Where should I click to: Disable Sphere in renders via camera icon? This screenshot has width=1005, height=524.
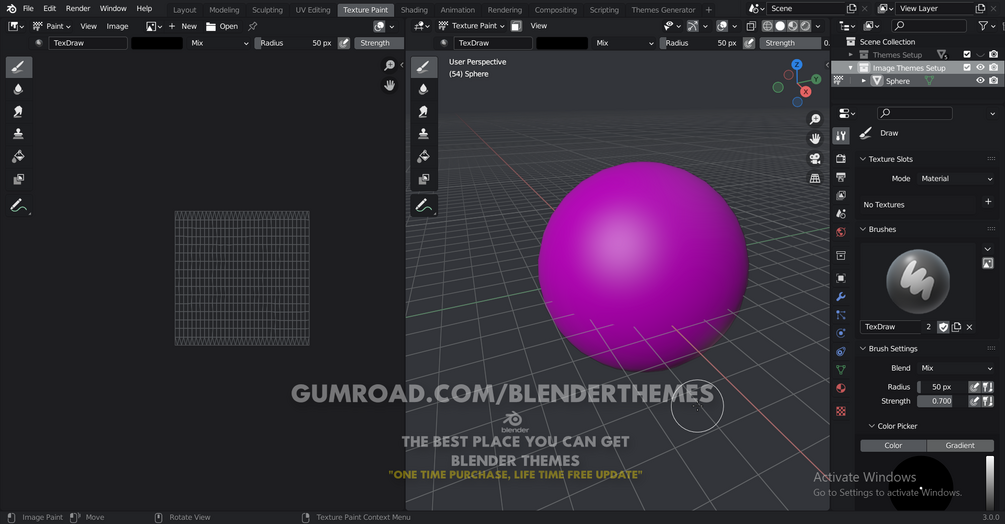[993, 81]
